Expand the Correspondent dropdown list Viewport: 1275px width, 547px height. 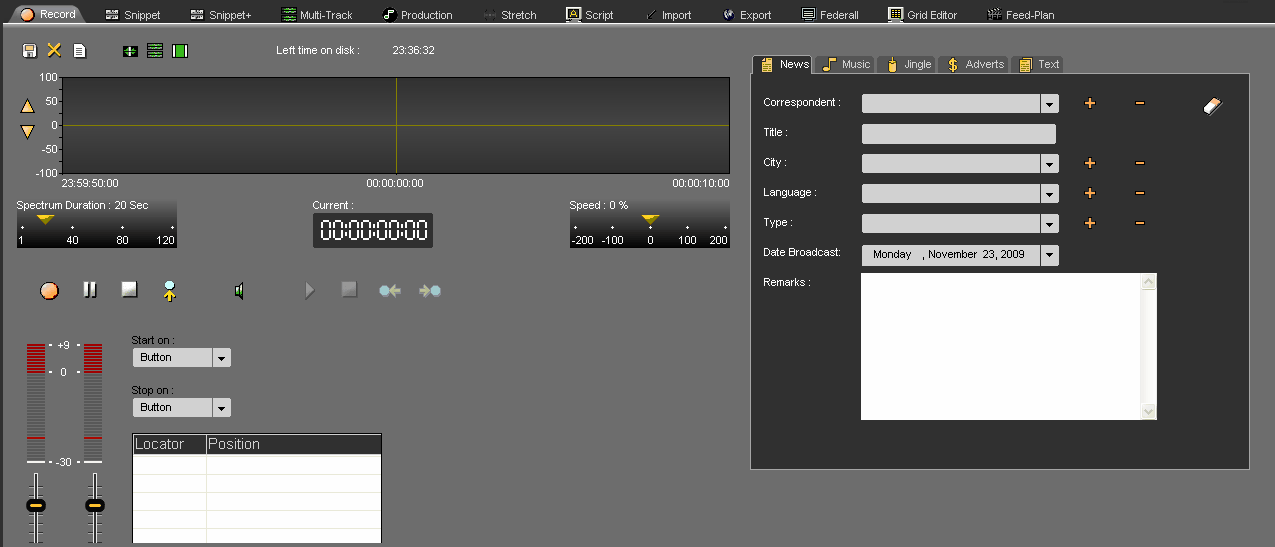(x=1049, y=104)
